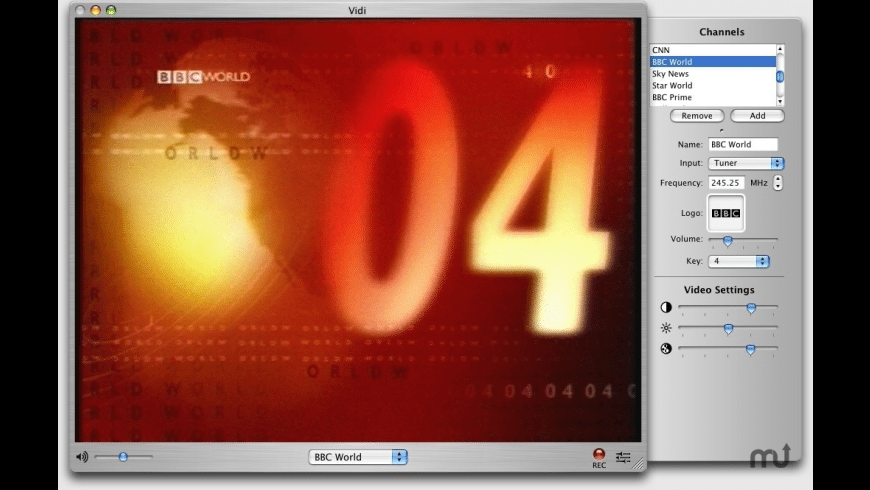Select Sky News in the channel list

pyautogui.click(x=713, y=73)
